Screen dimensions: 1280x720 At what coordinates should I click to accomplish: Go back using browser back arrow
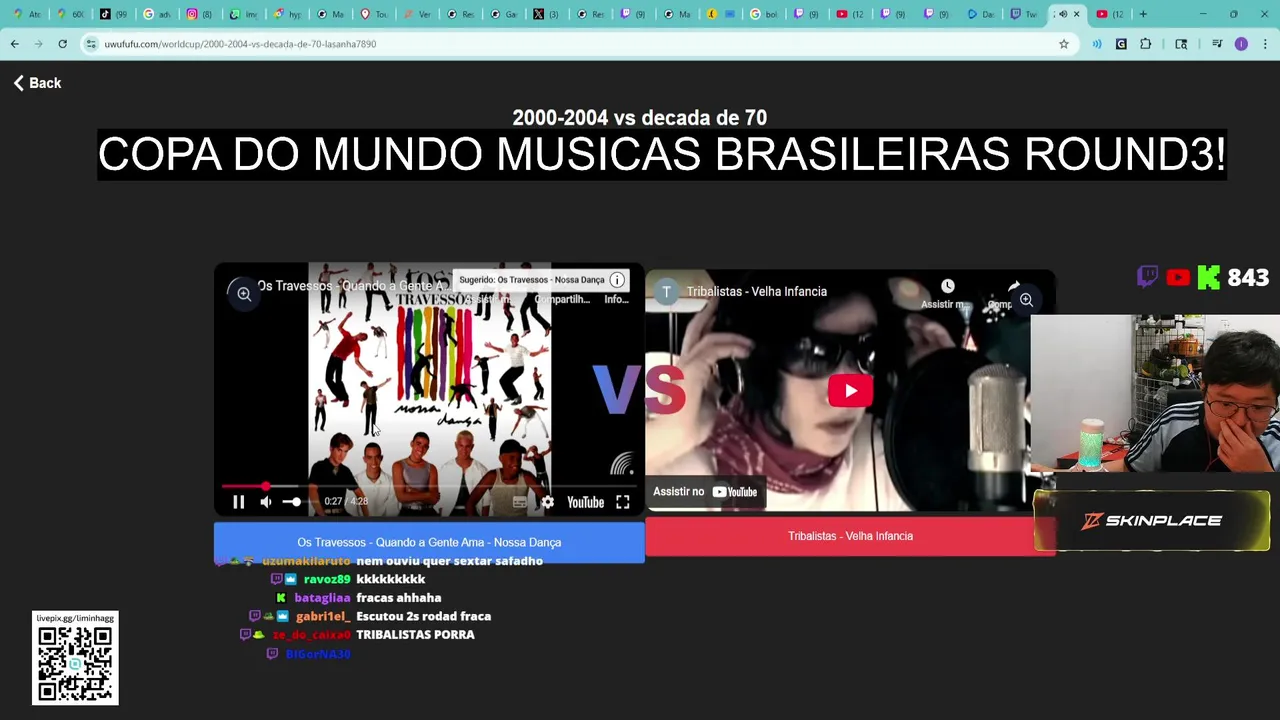pyautogui.click(x=14, y=44)
